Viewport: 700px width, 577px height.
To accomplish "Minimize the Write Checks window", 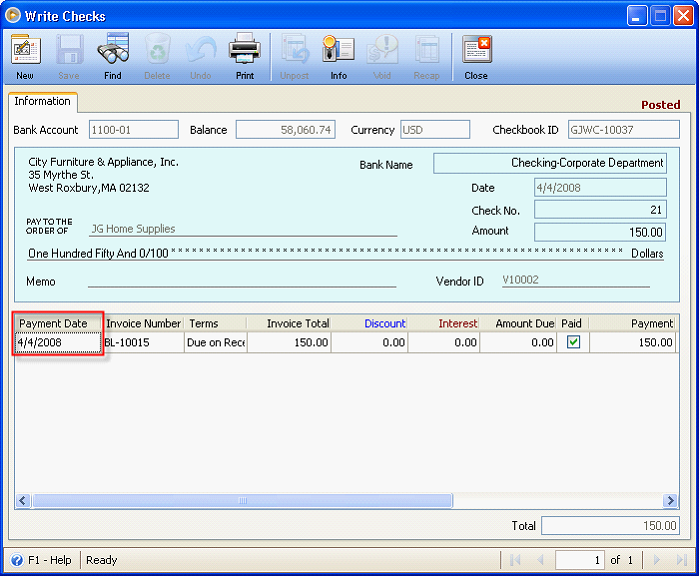I will point(637,16).
